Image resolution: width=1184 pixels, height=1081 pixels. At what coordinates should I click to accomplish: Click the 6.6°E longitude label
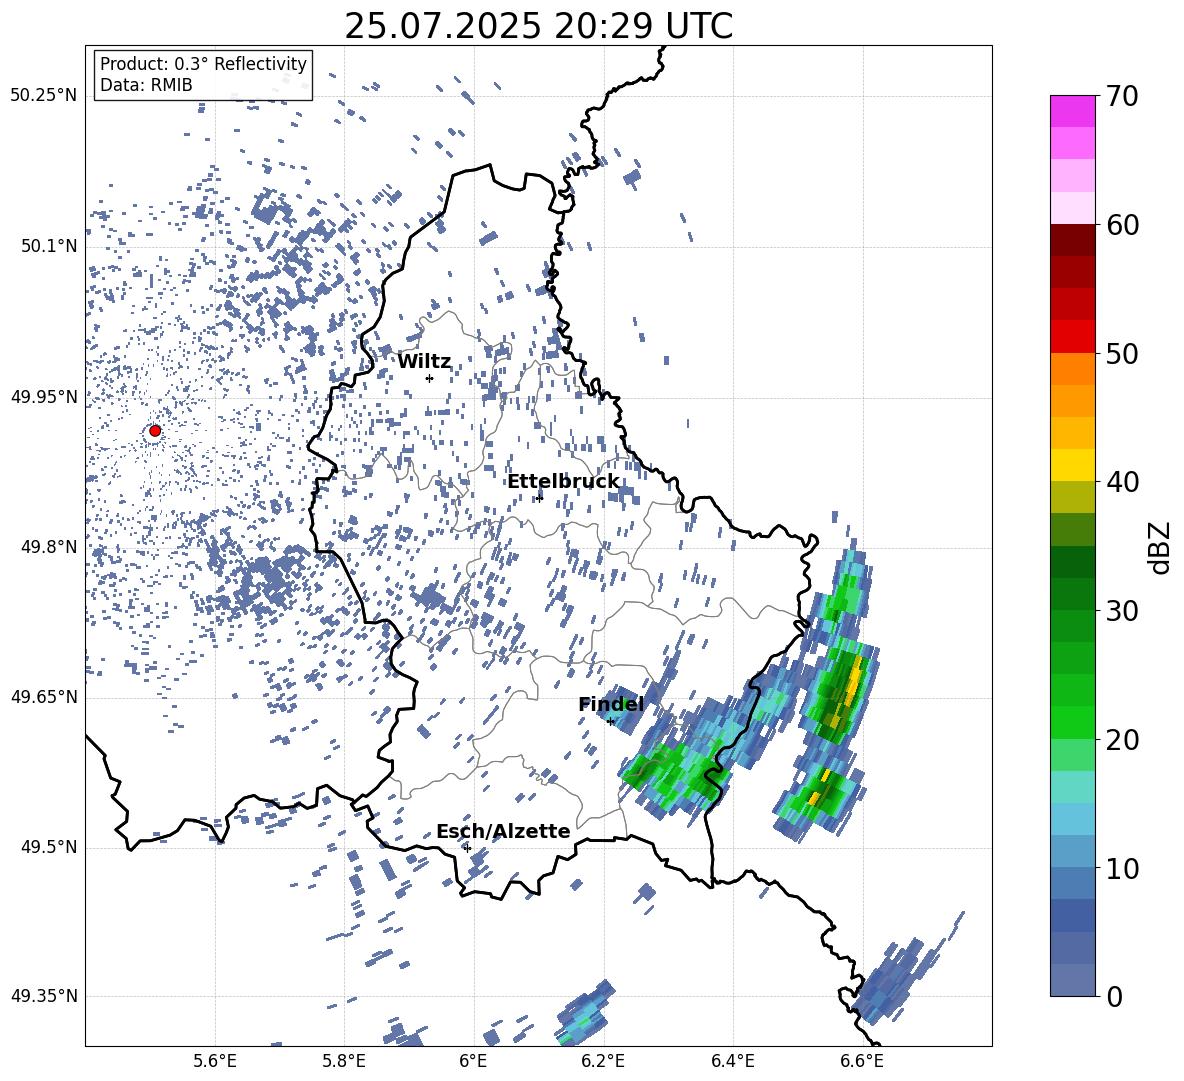[862, 1061]
